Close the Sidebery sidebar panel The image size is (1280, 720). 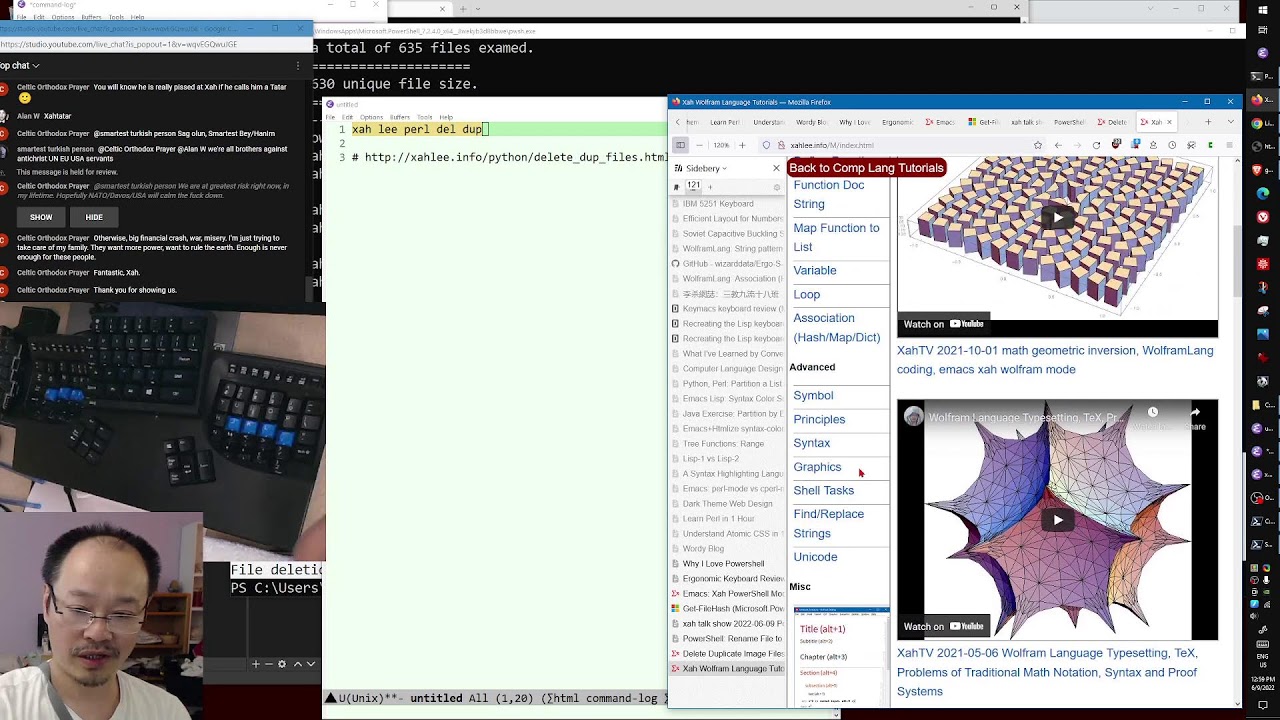776,168
